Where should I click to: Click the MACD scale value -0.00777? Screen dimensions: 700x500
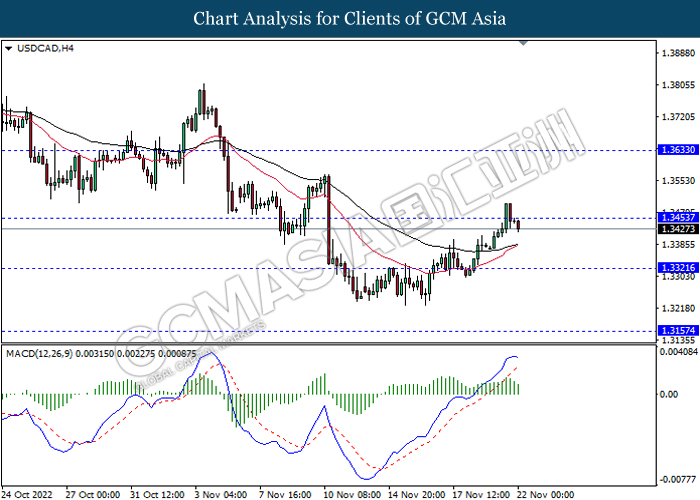tap(679, 480)
